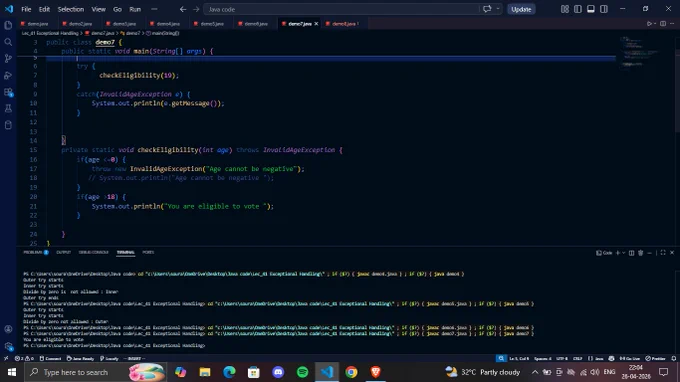Open the Ports panel tab

click(148, 252)
